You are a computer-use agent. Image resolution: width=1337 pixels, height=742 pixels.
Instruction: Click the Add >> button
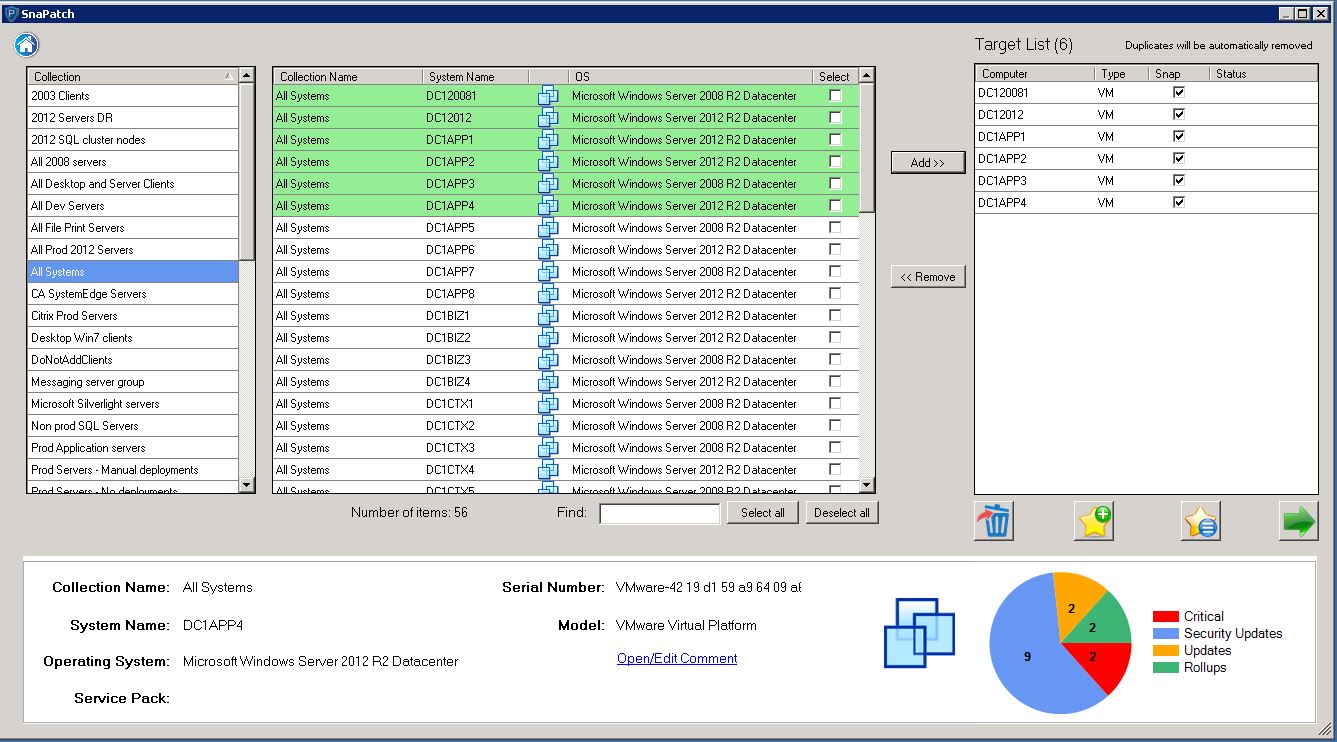pyautogui.click(x=928, y=162)
